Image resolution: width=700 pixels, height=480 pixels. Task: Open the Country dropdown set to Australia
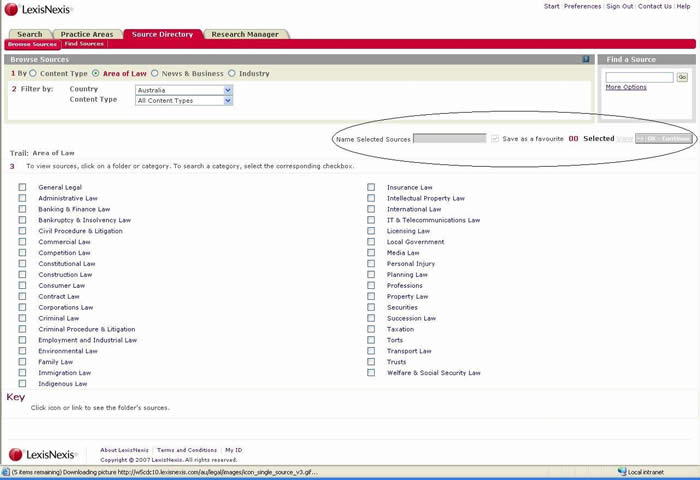(x=183, y=90)
